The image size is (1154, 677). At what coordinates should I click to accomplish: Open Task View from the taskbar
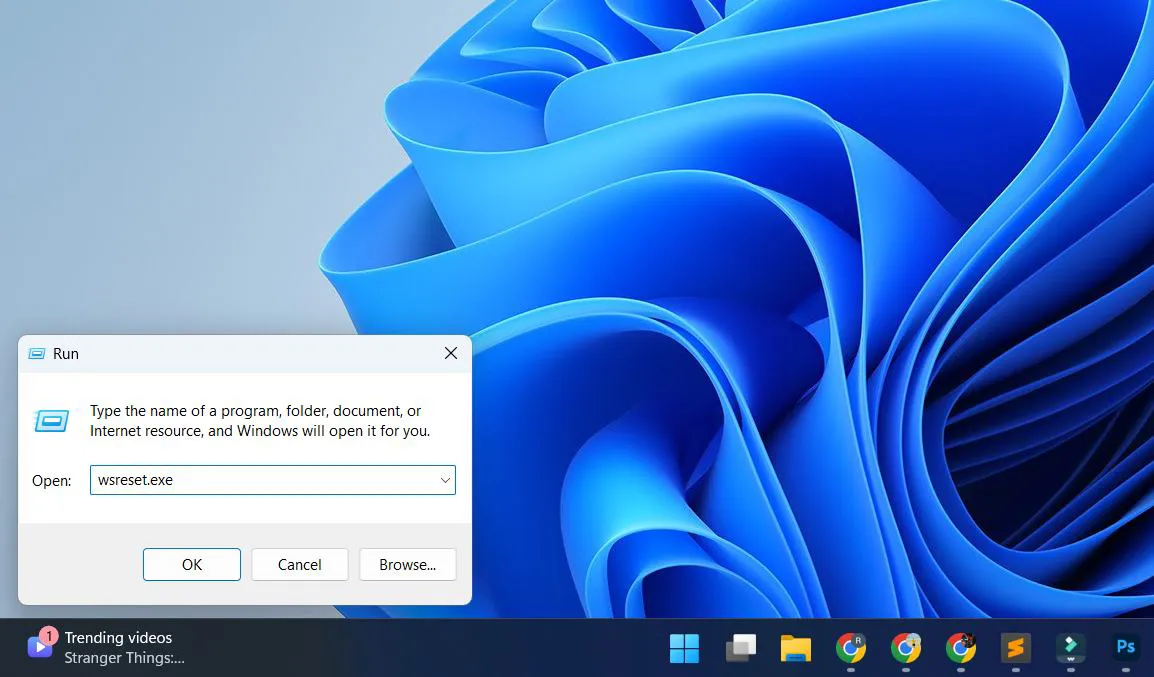coord(740,649)
